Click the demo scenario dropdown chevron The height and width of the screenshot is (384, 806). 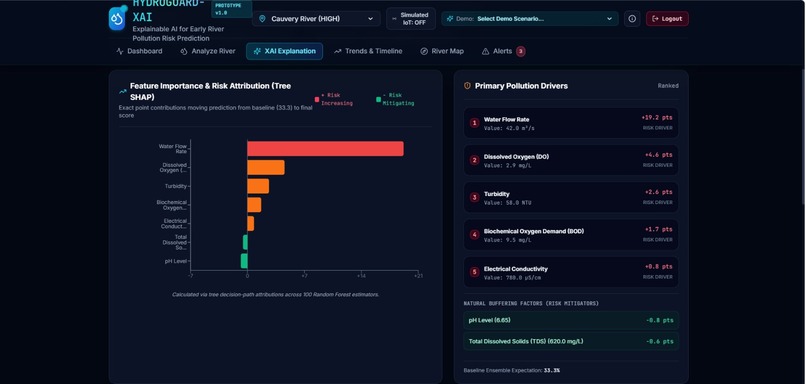tap(609, 19)
